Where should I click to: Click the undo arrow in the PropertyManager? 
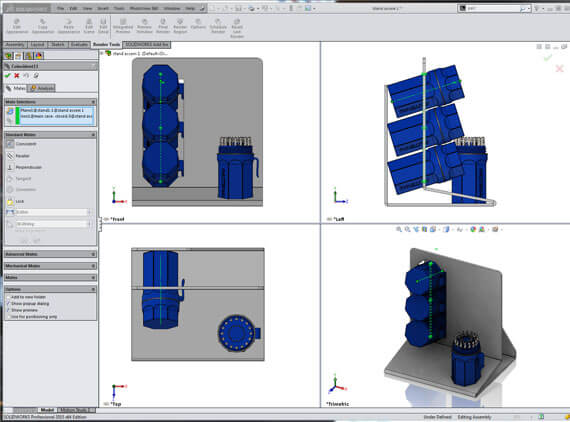26,76
